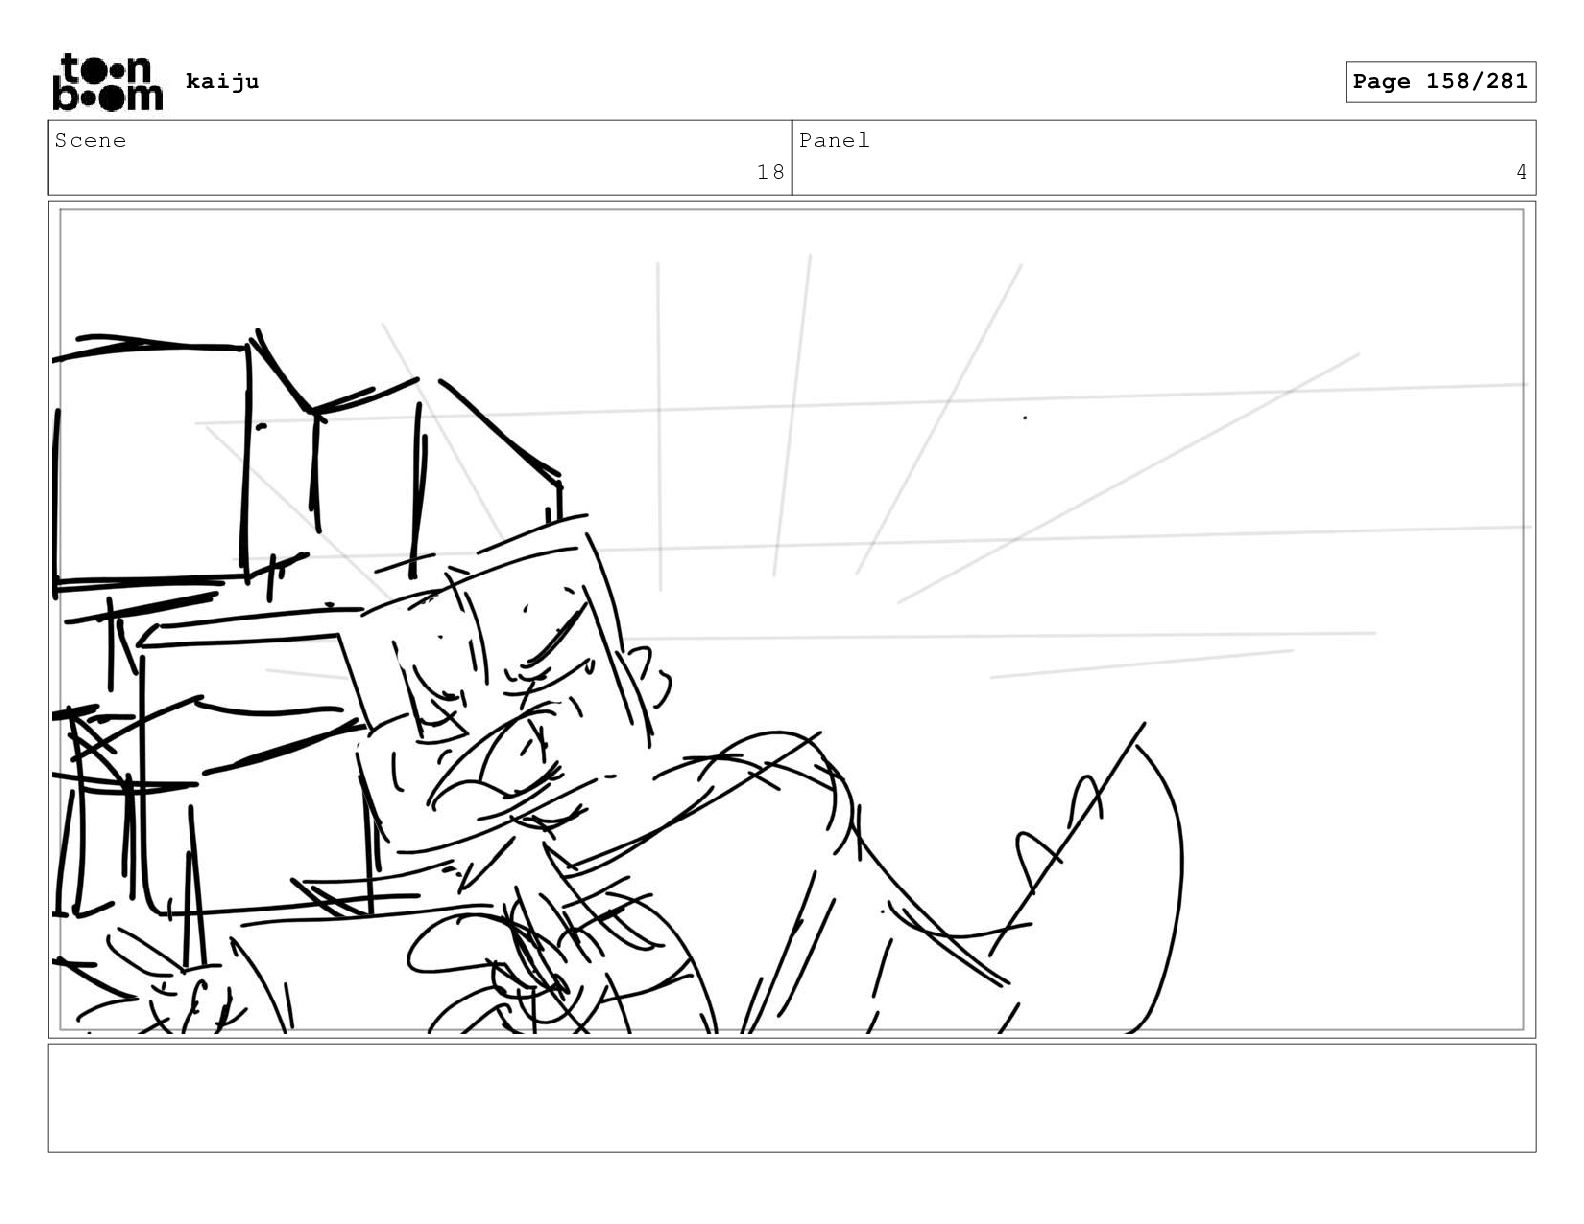
Task: Click the 'Scene' header label
Action: click(x=90, y=140)
